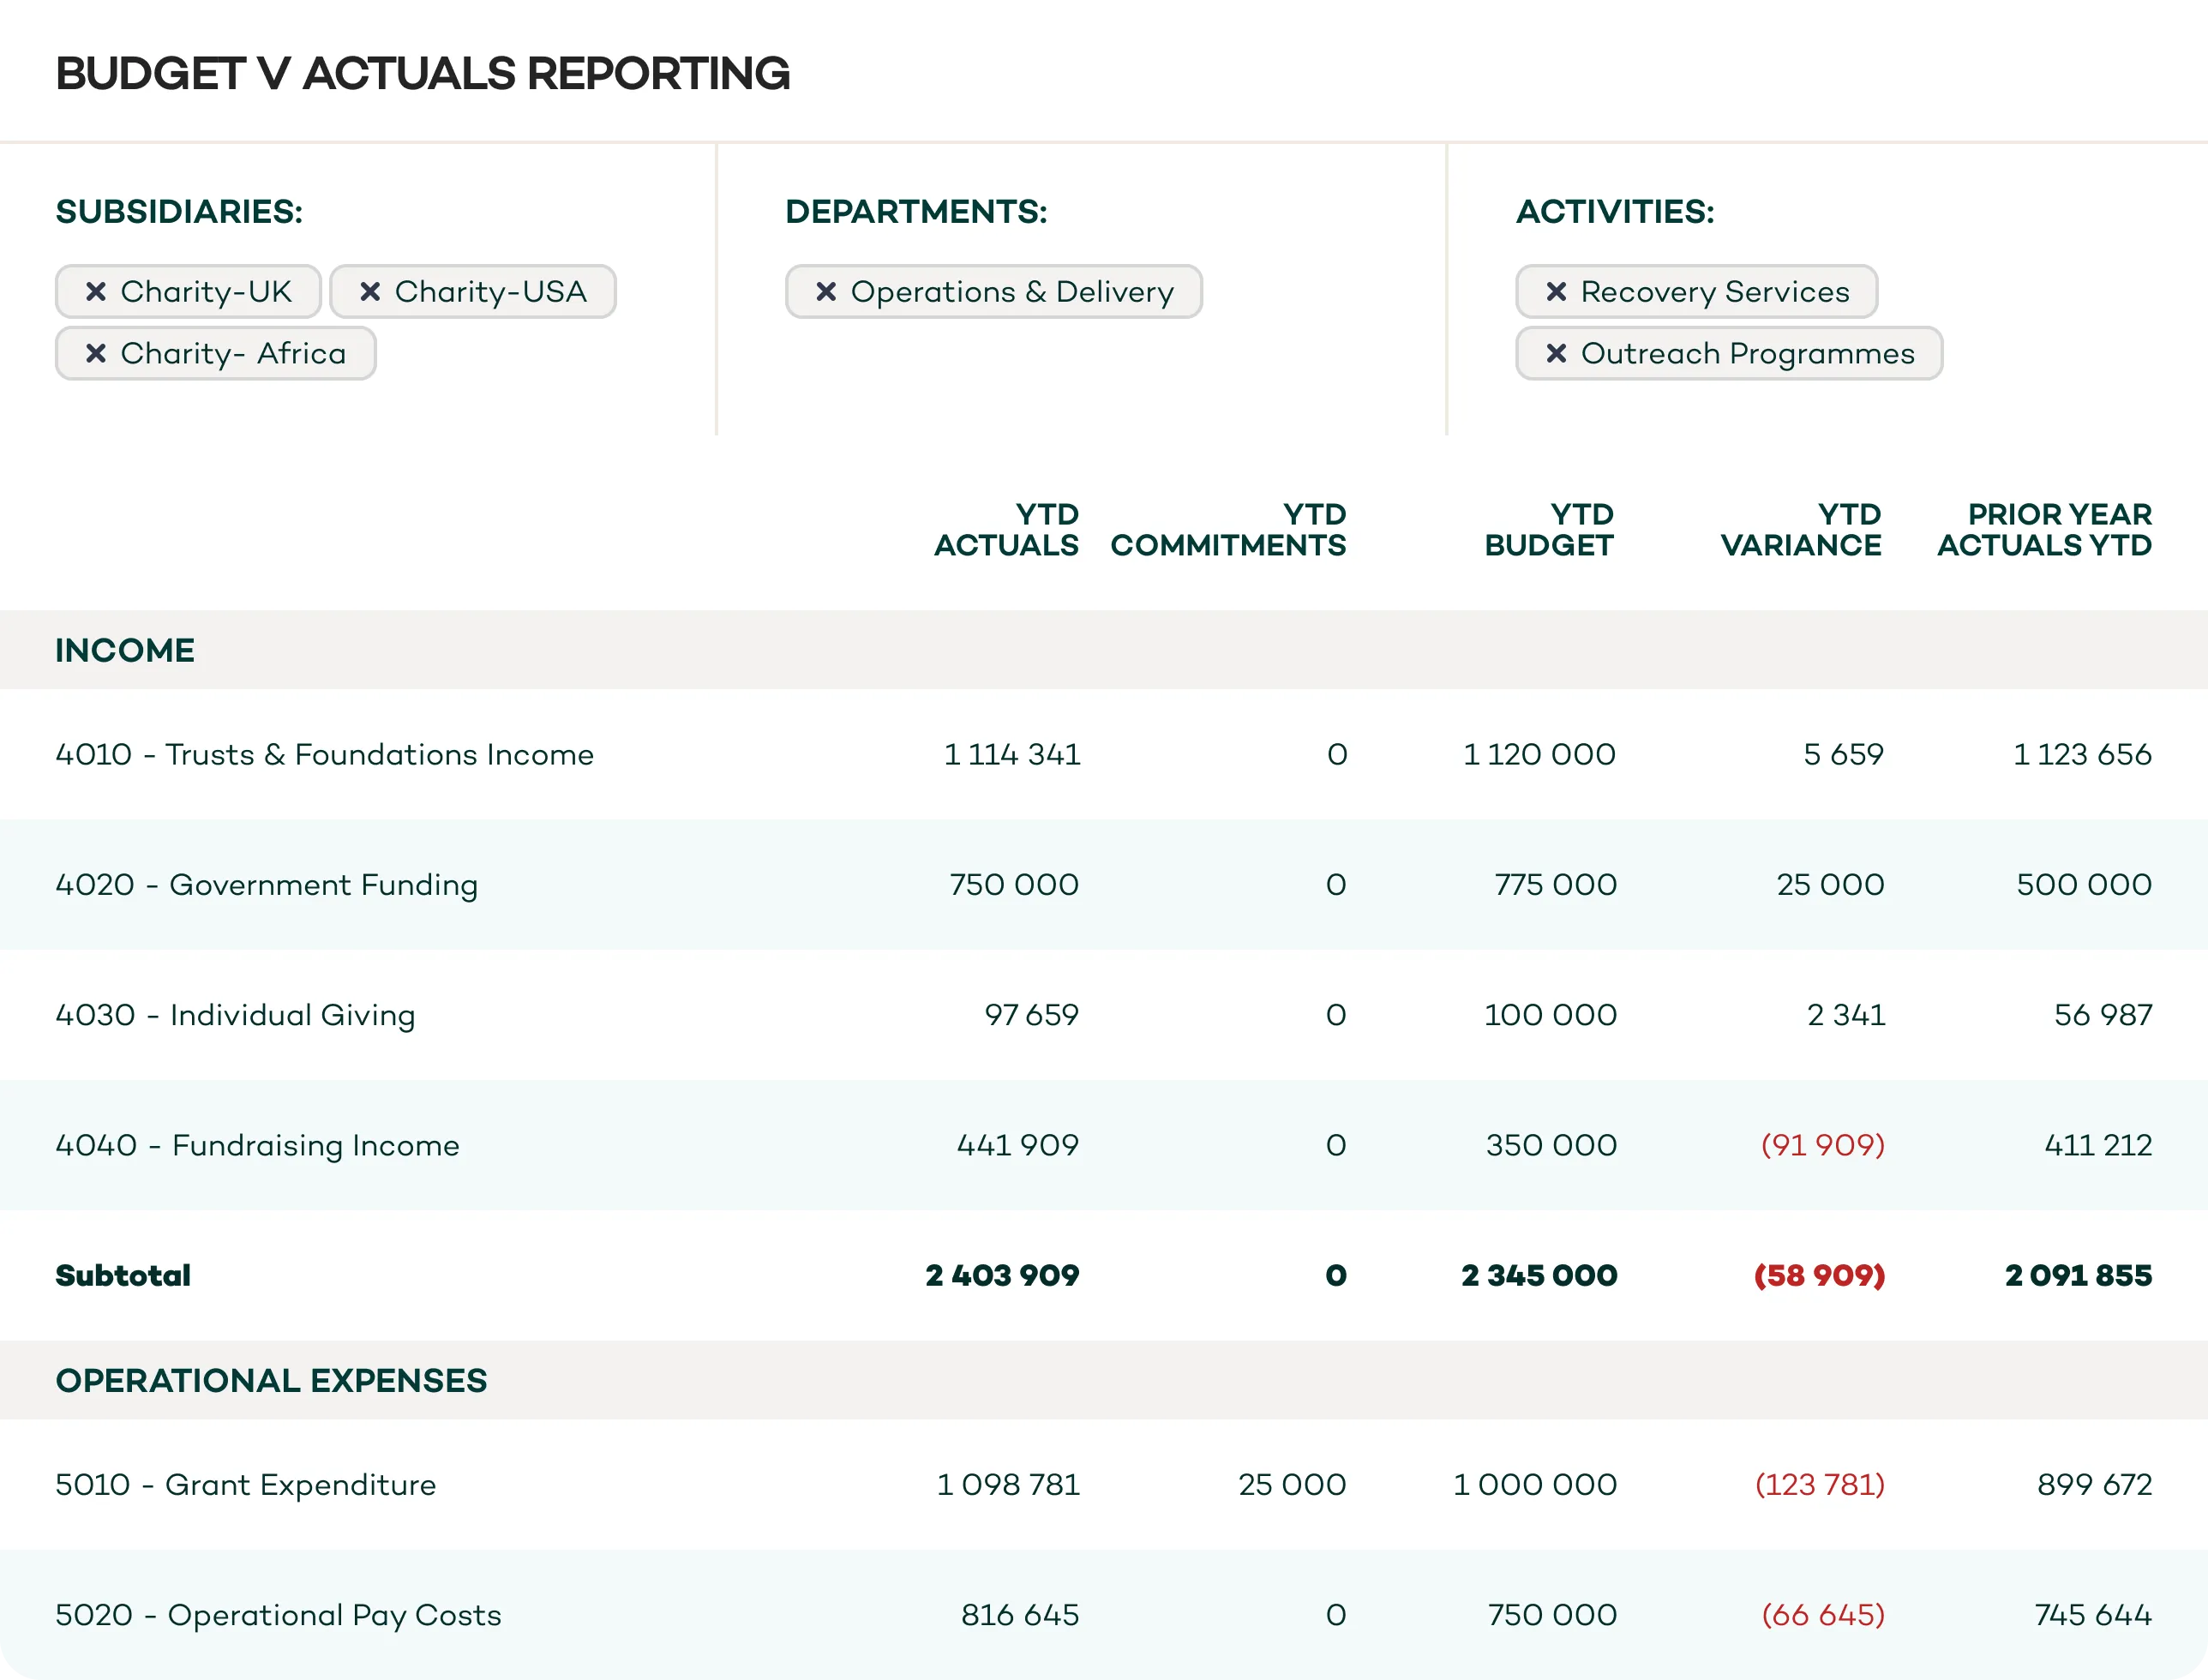Remove Recovery Services activity x icon
Viewport: 2208px width, 1680px height.
tap(1556, 291)
